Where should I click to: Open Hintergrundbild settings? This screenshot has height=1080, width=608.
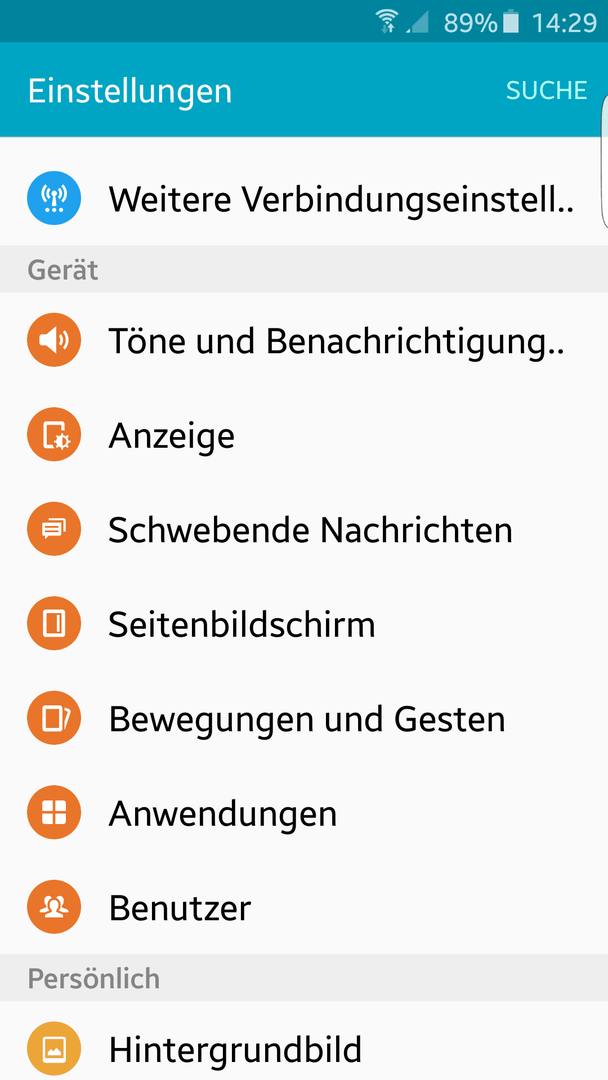[304, 1041]
